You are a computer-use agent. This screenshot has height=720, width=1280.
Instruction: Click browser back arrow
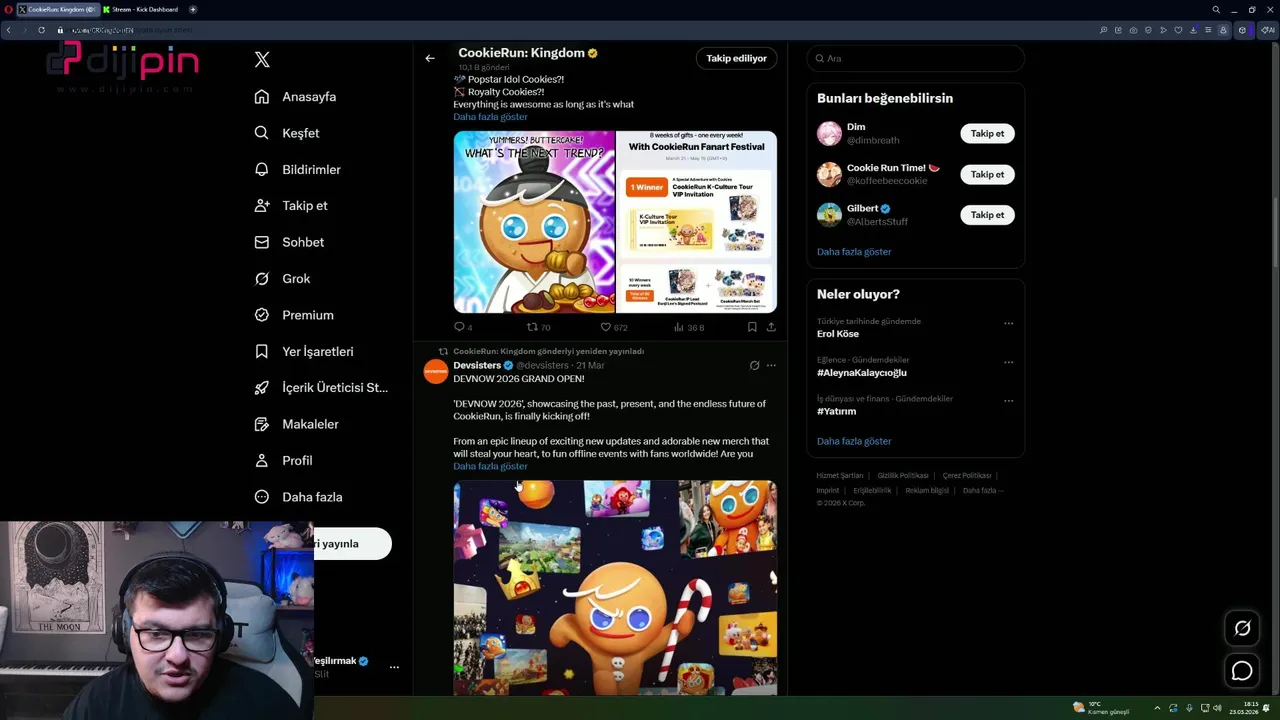[8, 30]
